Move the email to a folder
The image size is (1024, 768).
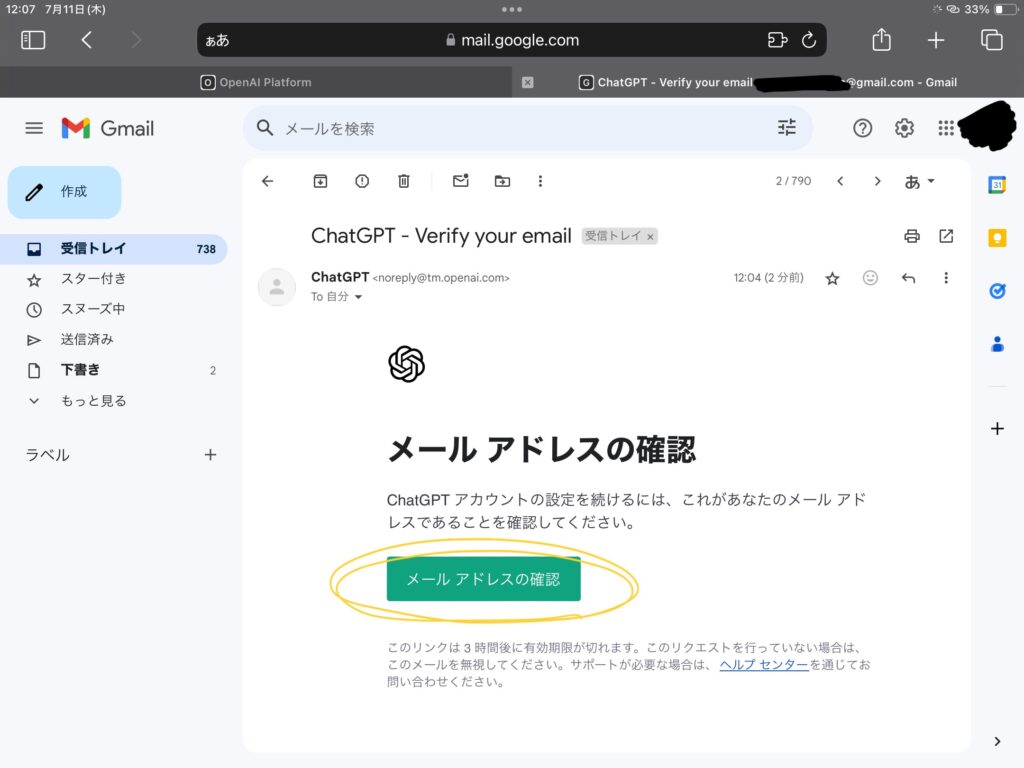pyautogui.click(x=502, y=181)
